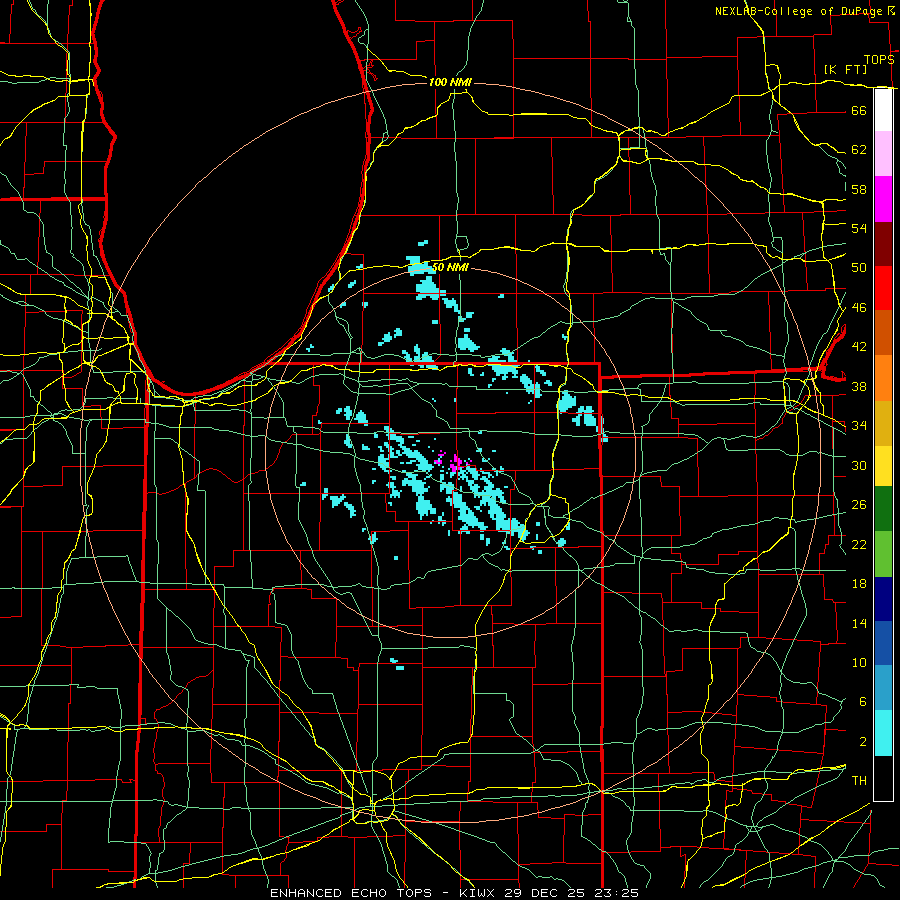Click the "10" legend value
This screenshot has width=900, height=900.
pyautogui.click(x=859, y=662)
